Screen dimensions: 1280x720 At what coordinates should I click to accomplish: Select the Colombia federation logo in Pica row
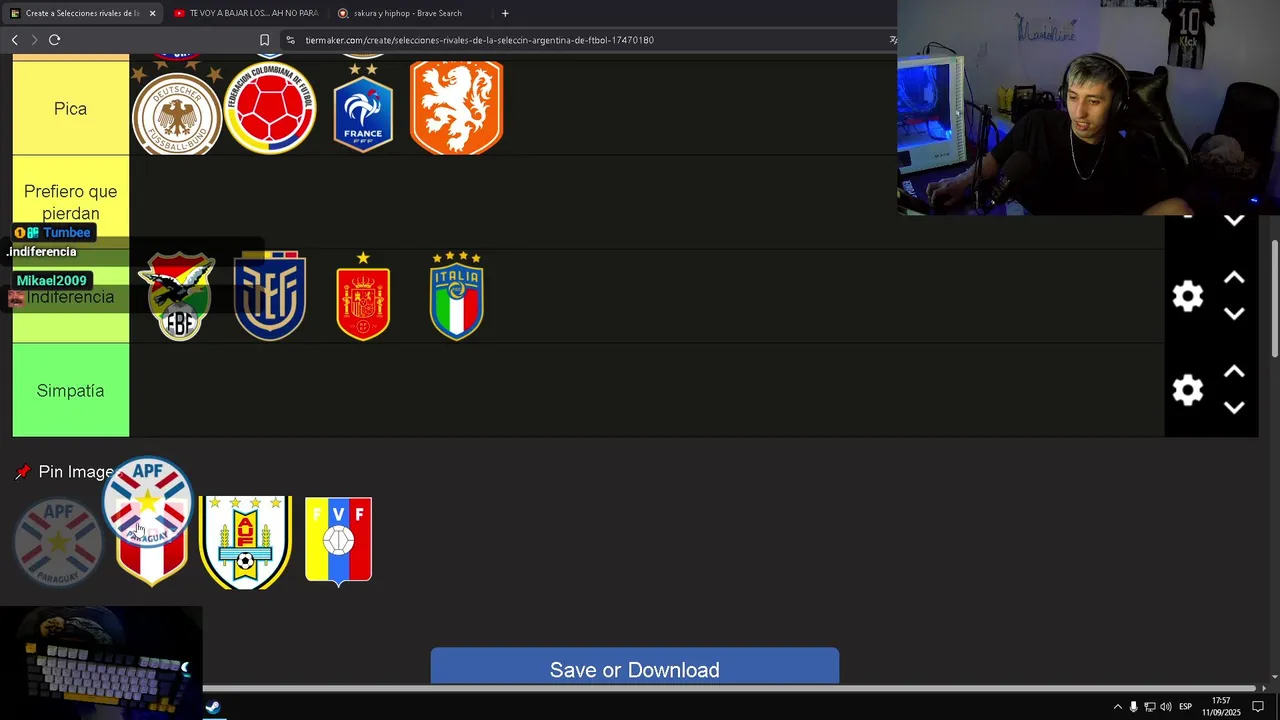270,108
